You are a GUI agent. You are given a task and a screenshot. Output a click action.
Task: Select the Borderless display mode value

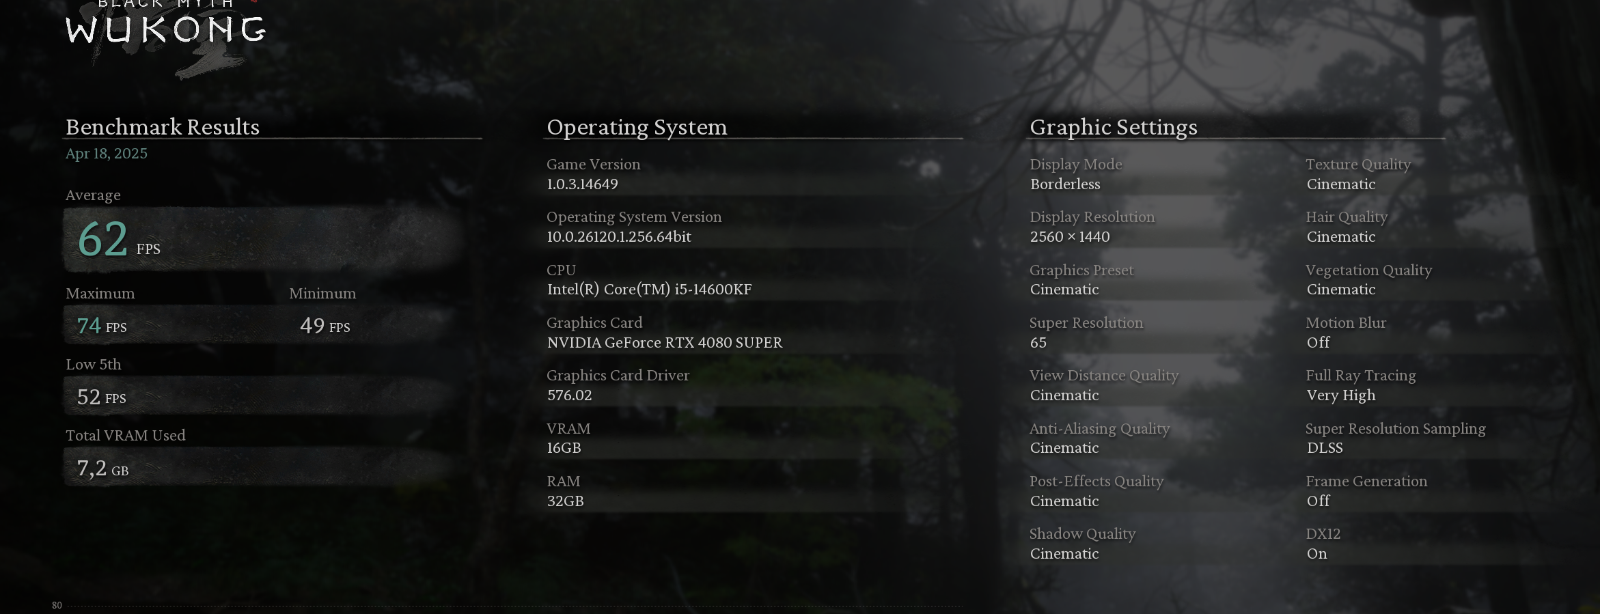pyautogui.click(x=1065, y=184)
